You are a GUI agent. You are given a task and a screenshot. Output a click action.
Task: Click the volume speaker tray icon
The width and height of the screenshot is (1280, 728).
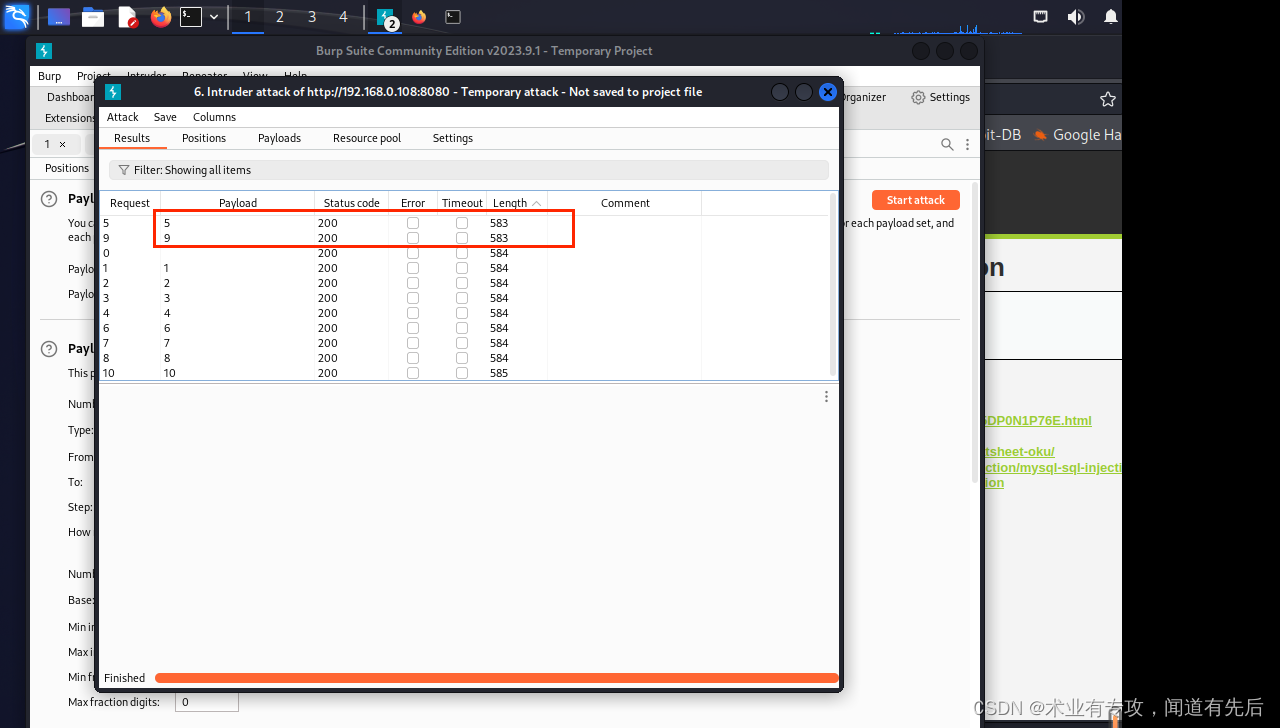pos(1076,17)
